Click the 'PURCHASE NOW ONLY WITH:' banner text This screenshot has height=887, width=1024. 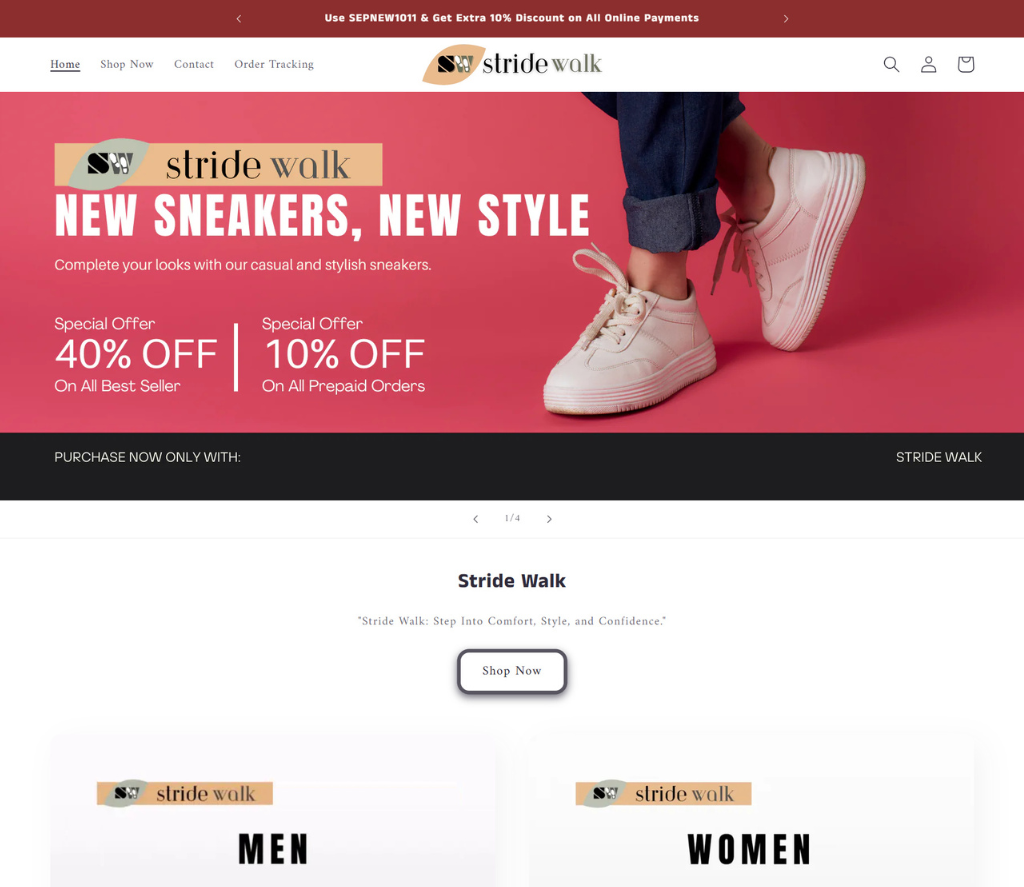(148, 457)
